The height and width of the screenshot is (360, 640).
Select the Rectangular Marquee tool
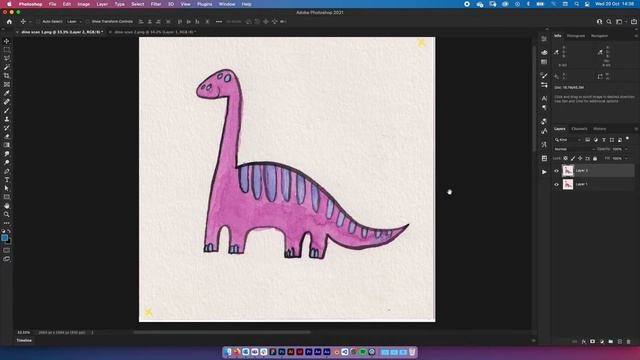[x=7, y=50]
